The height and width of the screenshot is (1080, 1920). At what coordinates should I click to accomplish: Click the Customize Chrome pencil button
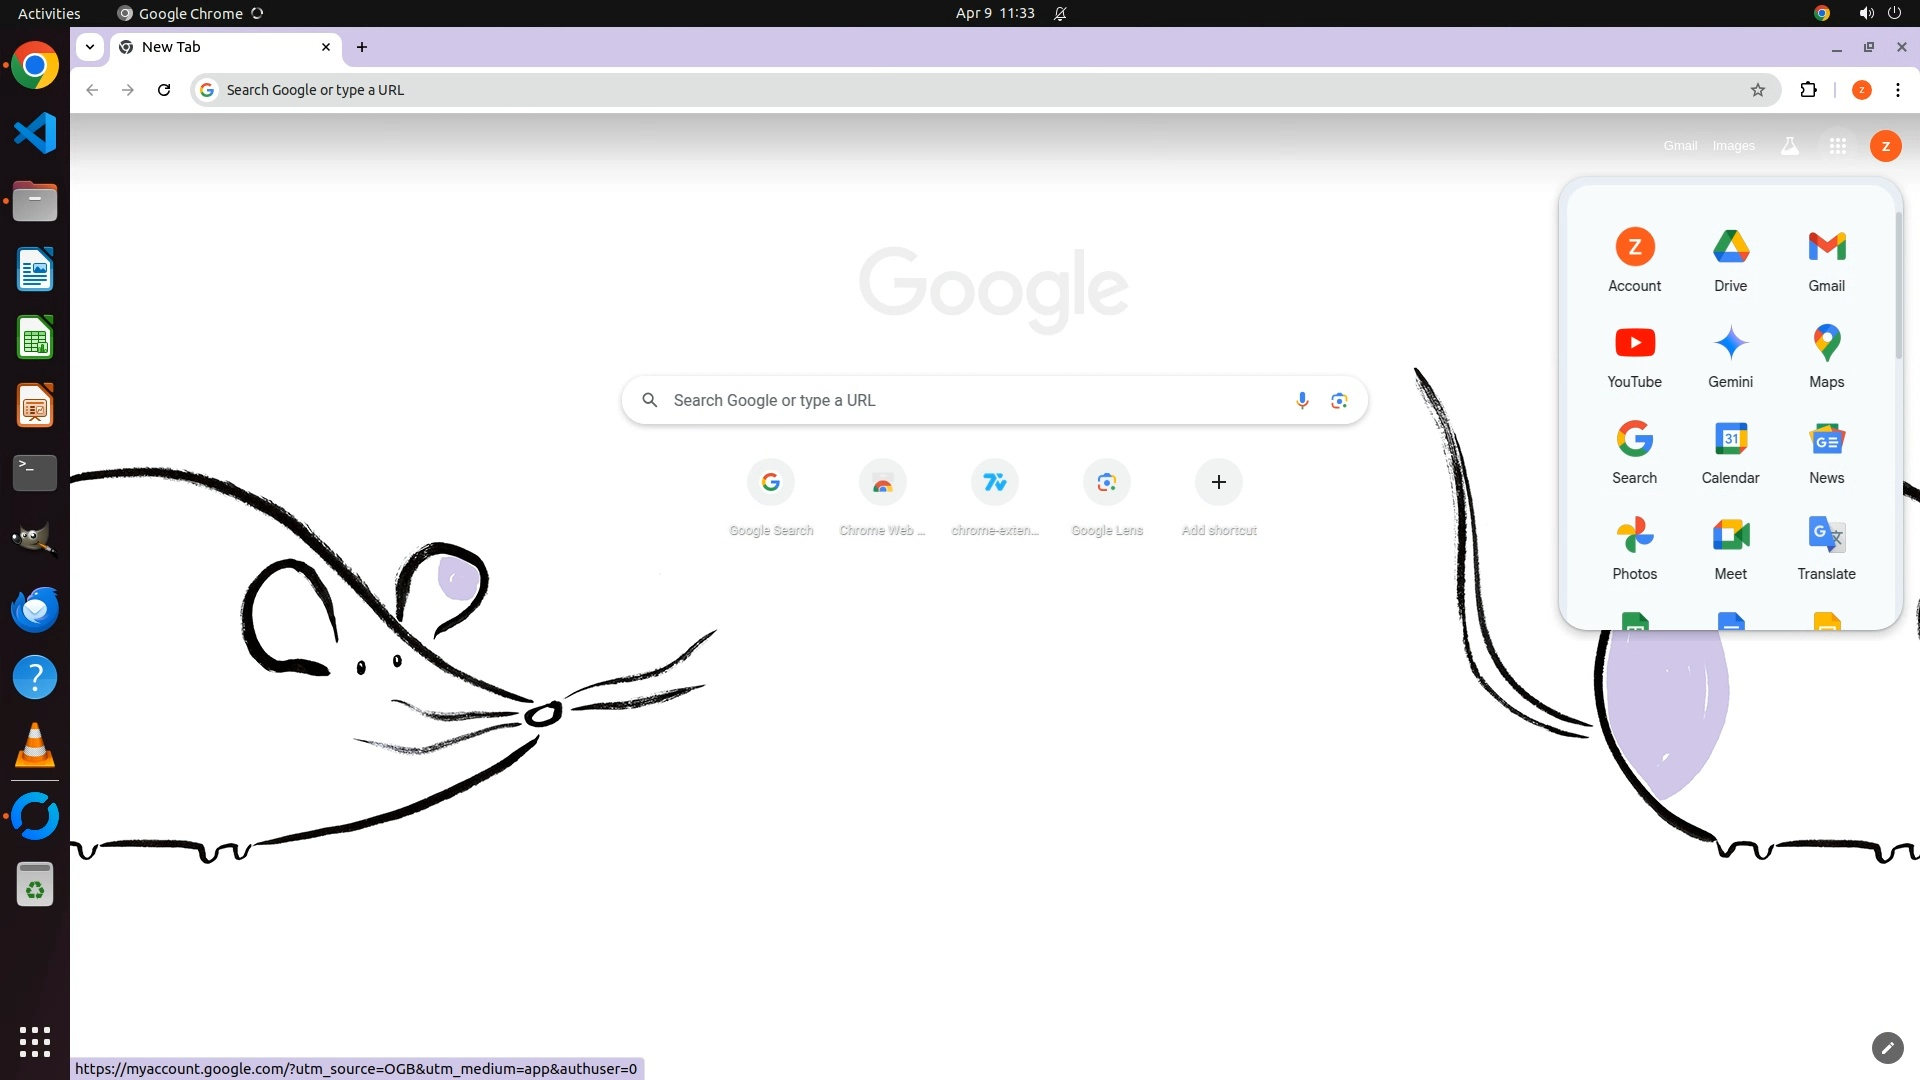coord(1886,1047)
